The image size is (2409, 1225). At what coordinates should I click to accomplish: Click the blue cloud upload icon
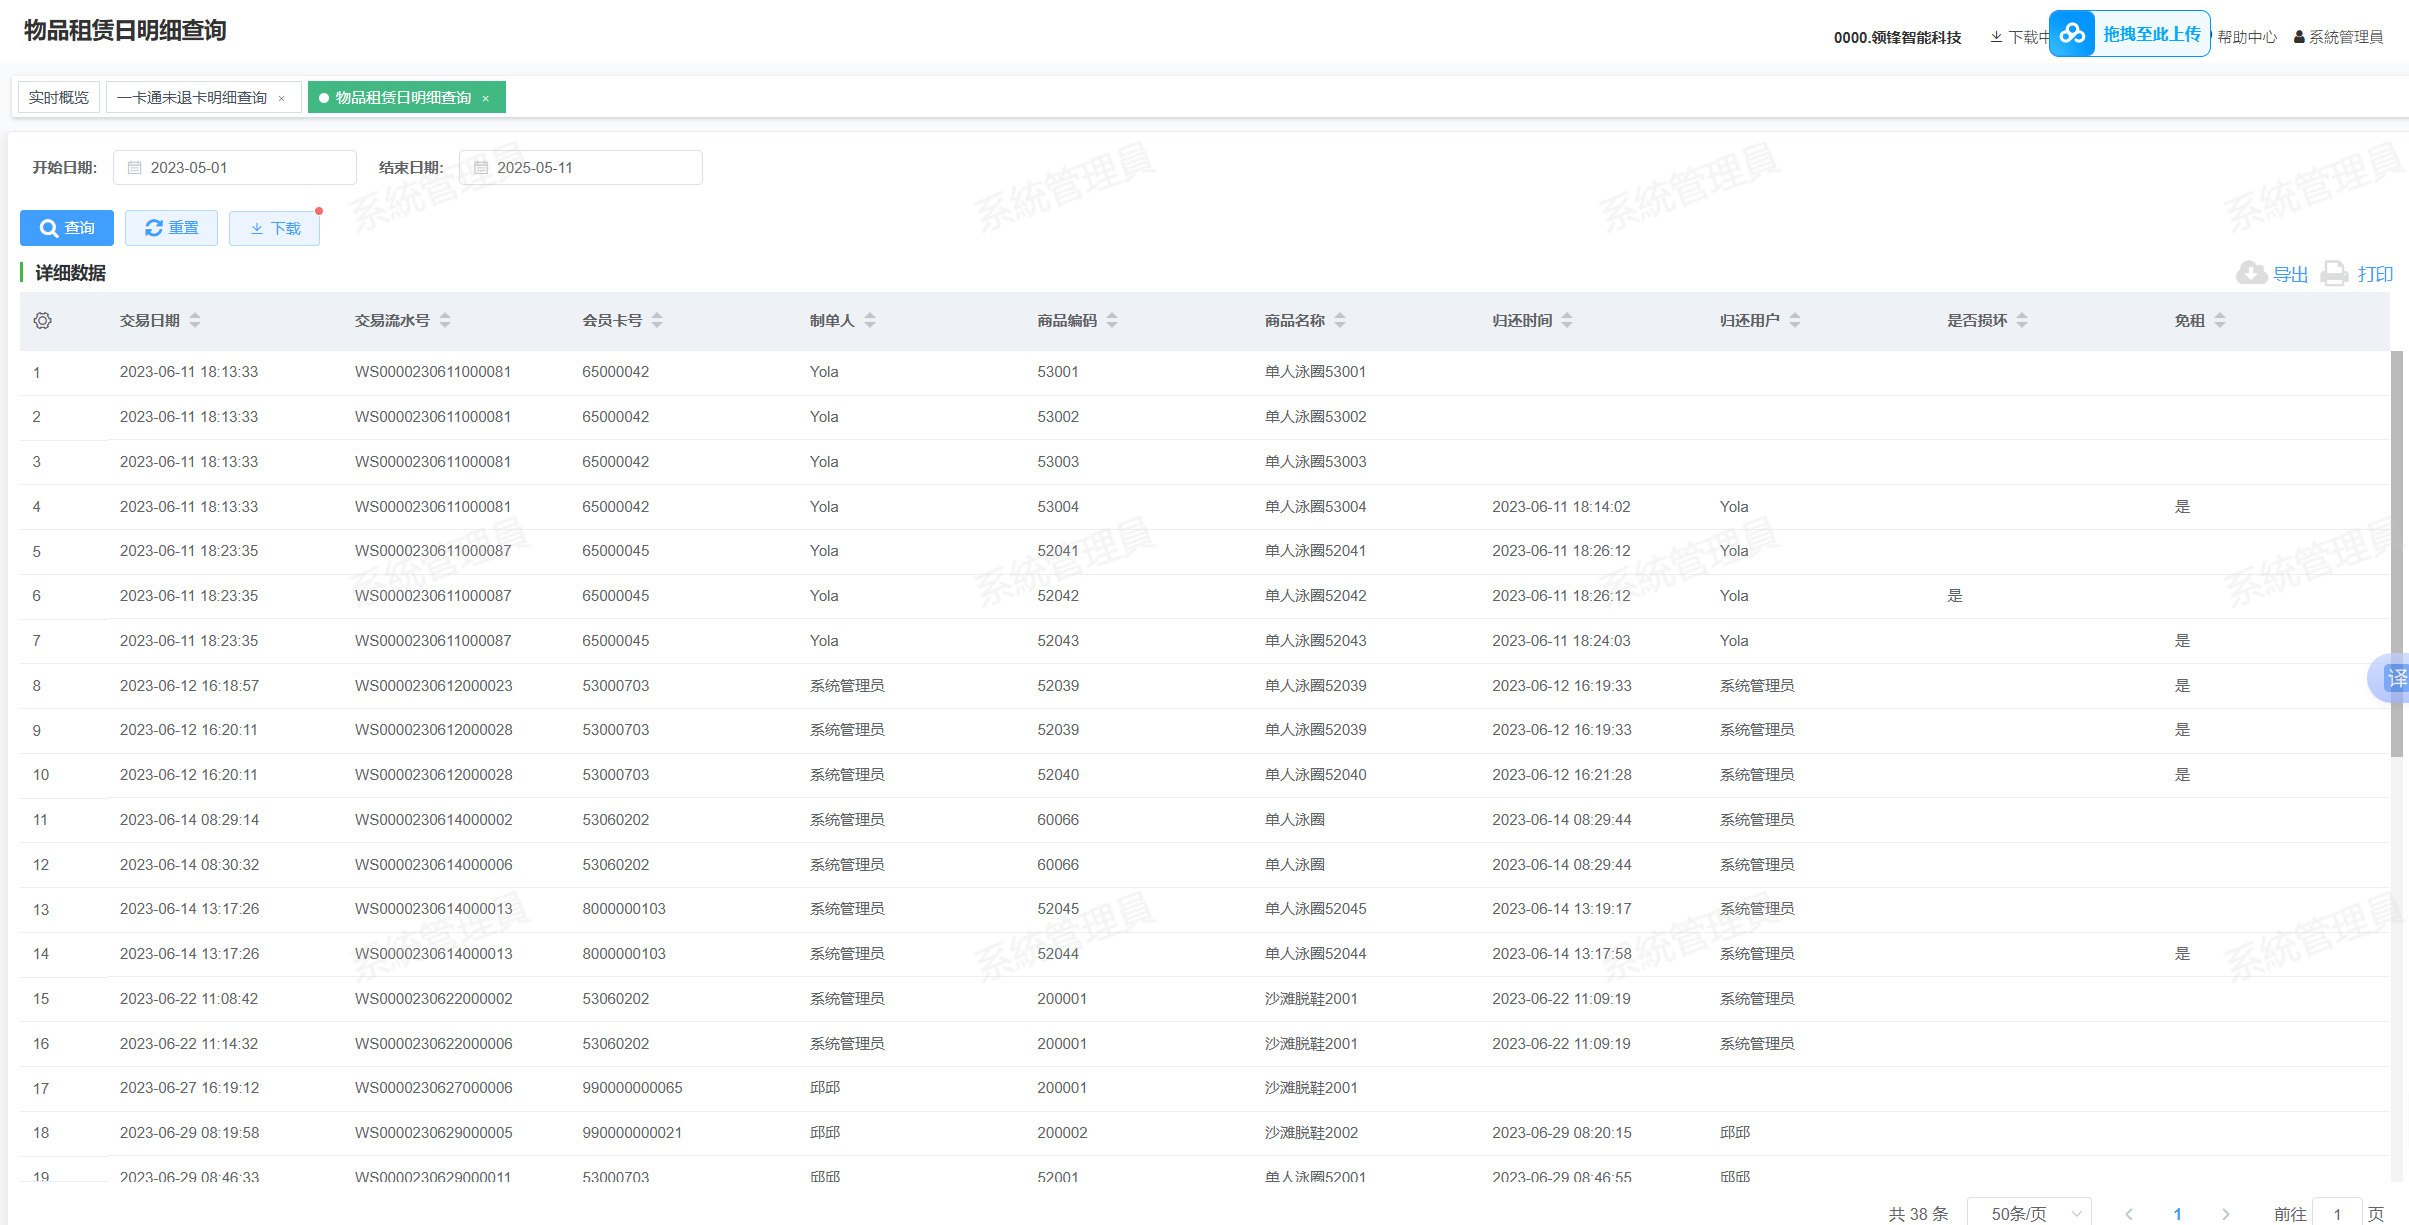[2072, 34]
